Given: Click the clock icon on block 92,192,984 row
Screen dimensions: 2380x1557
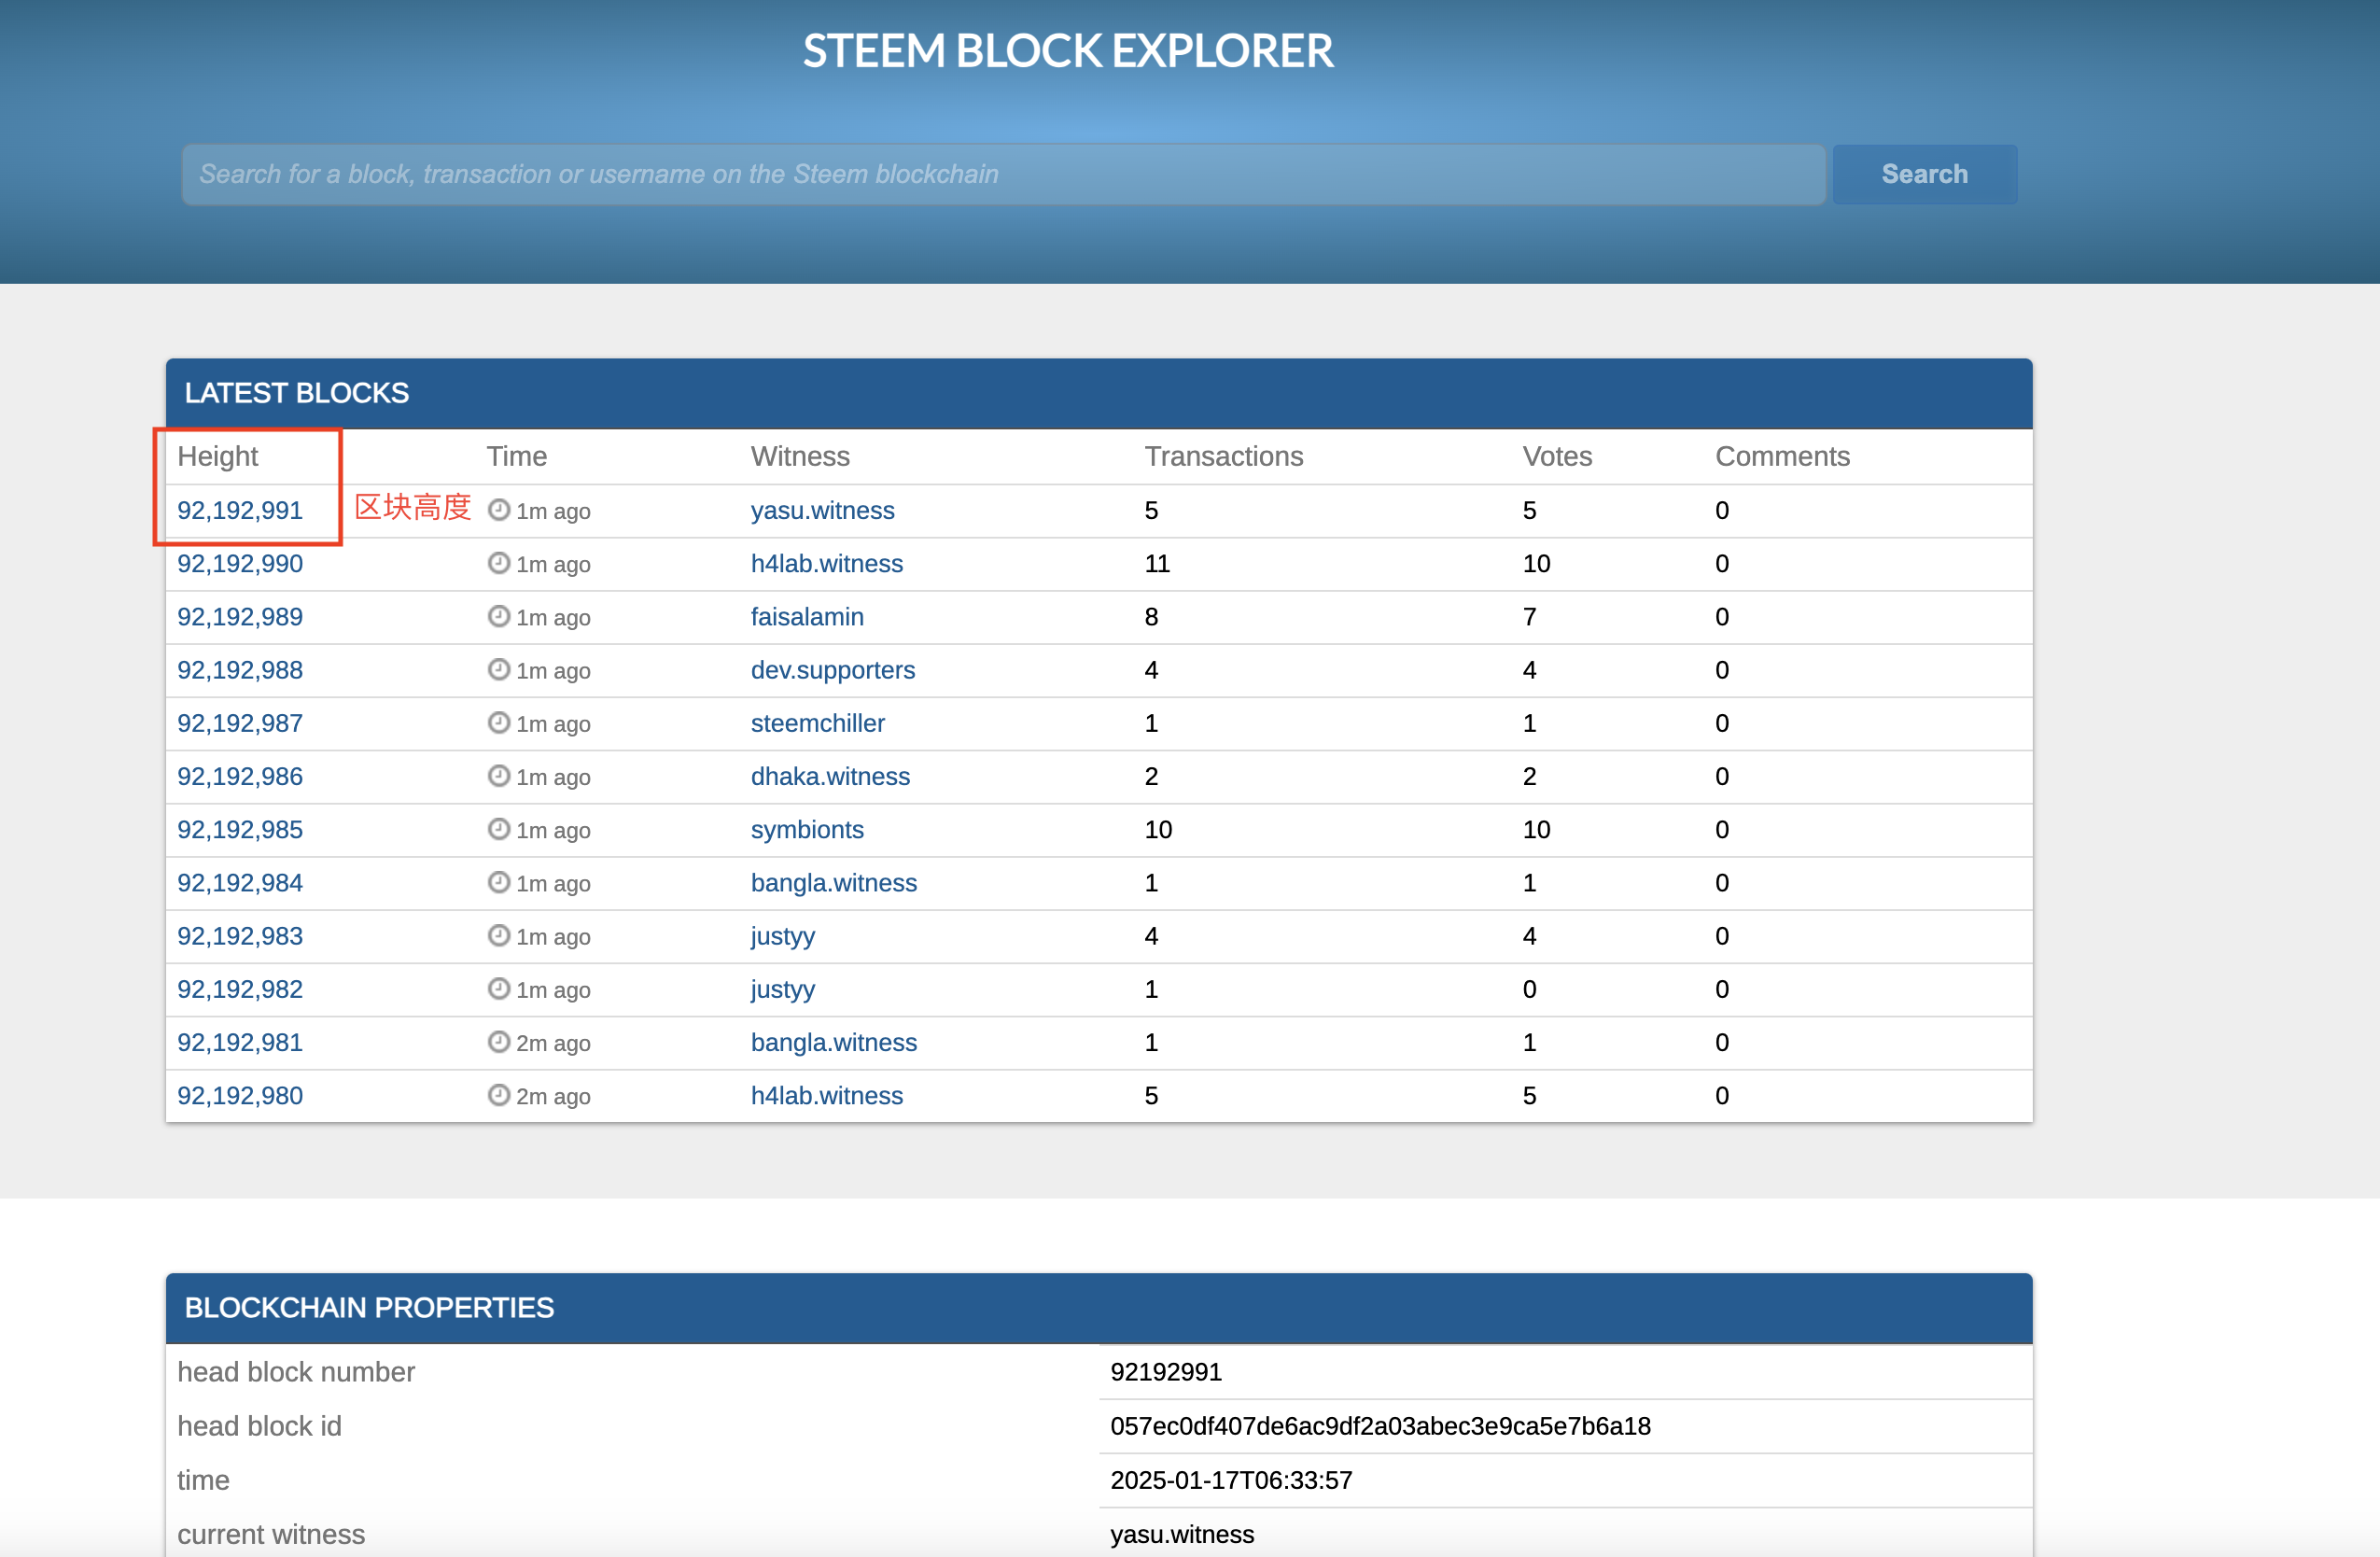Looking at the screenshot, I should coord(499,881).
